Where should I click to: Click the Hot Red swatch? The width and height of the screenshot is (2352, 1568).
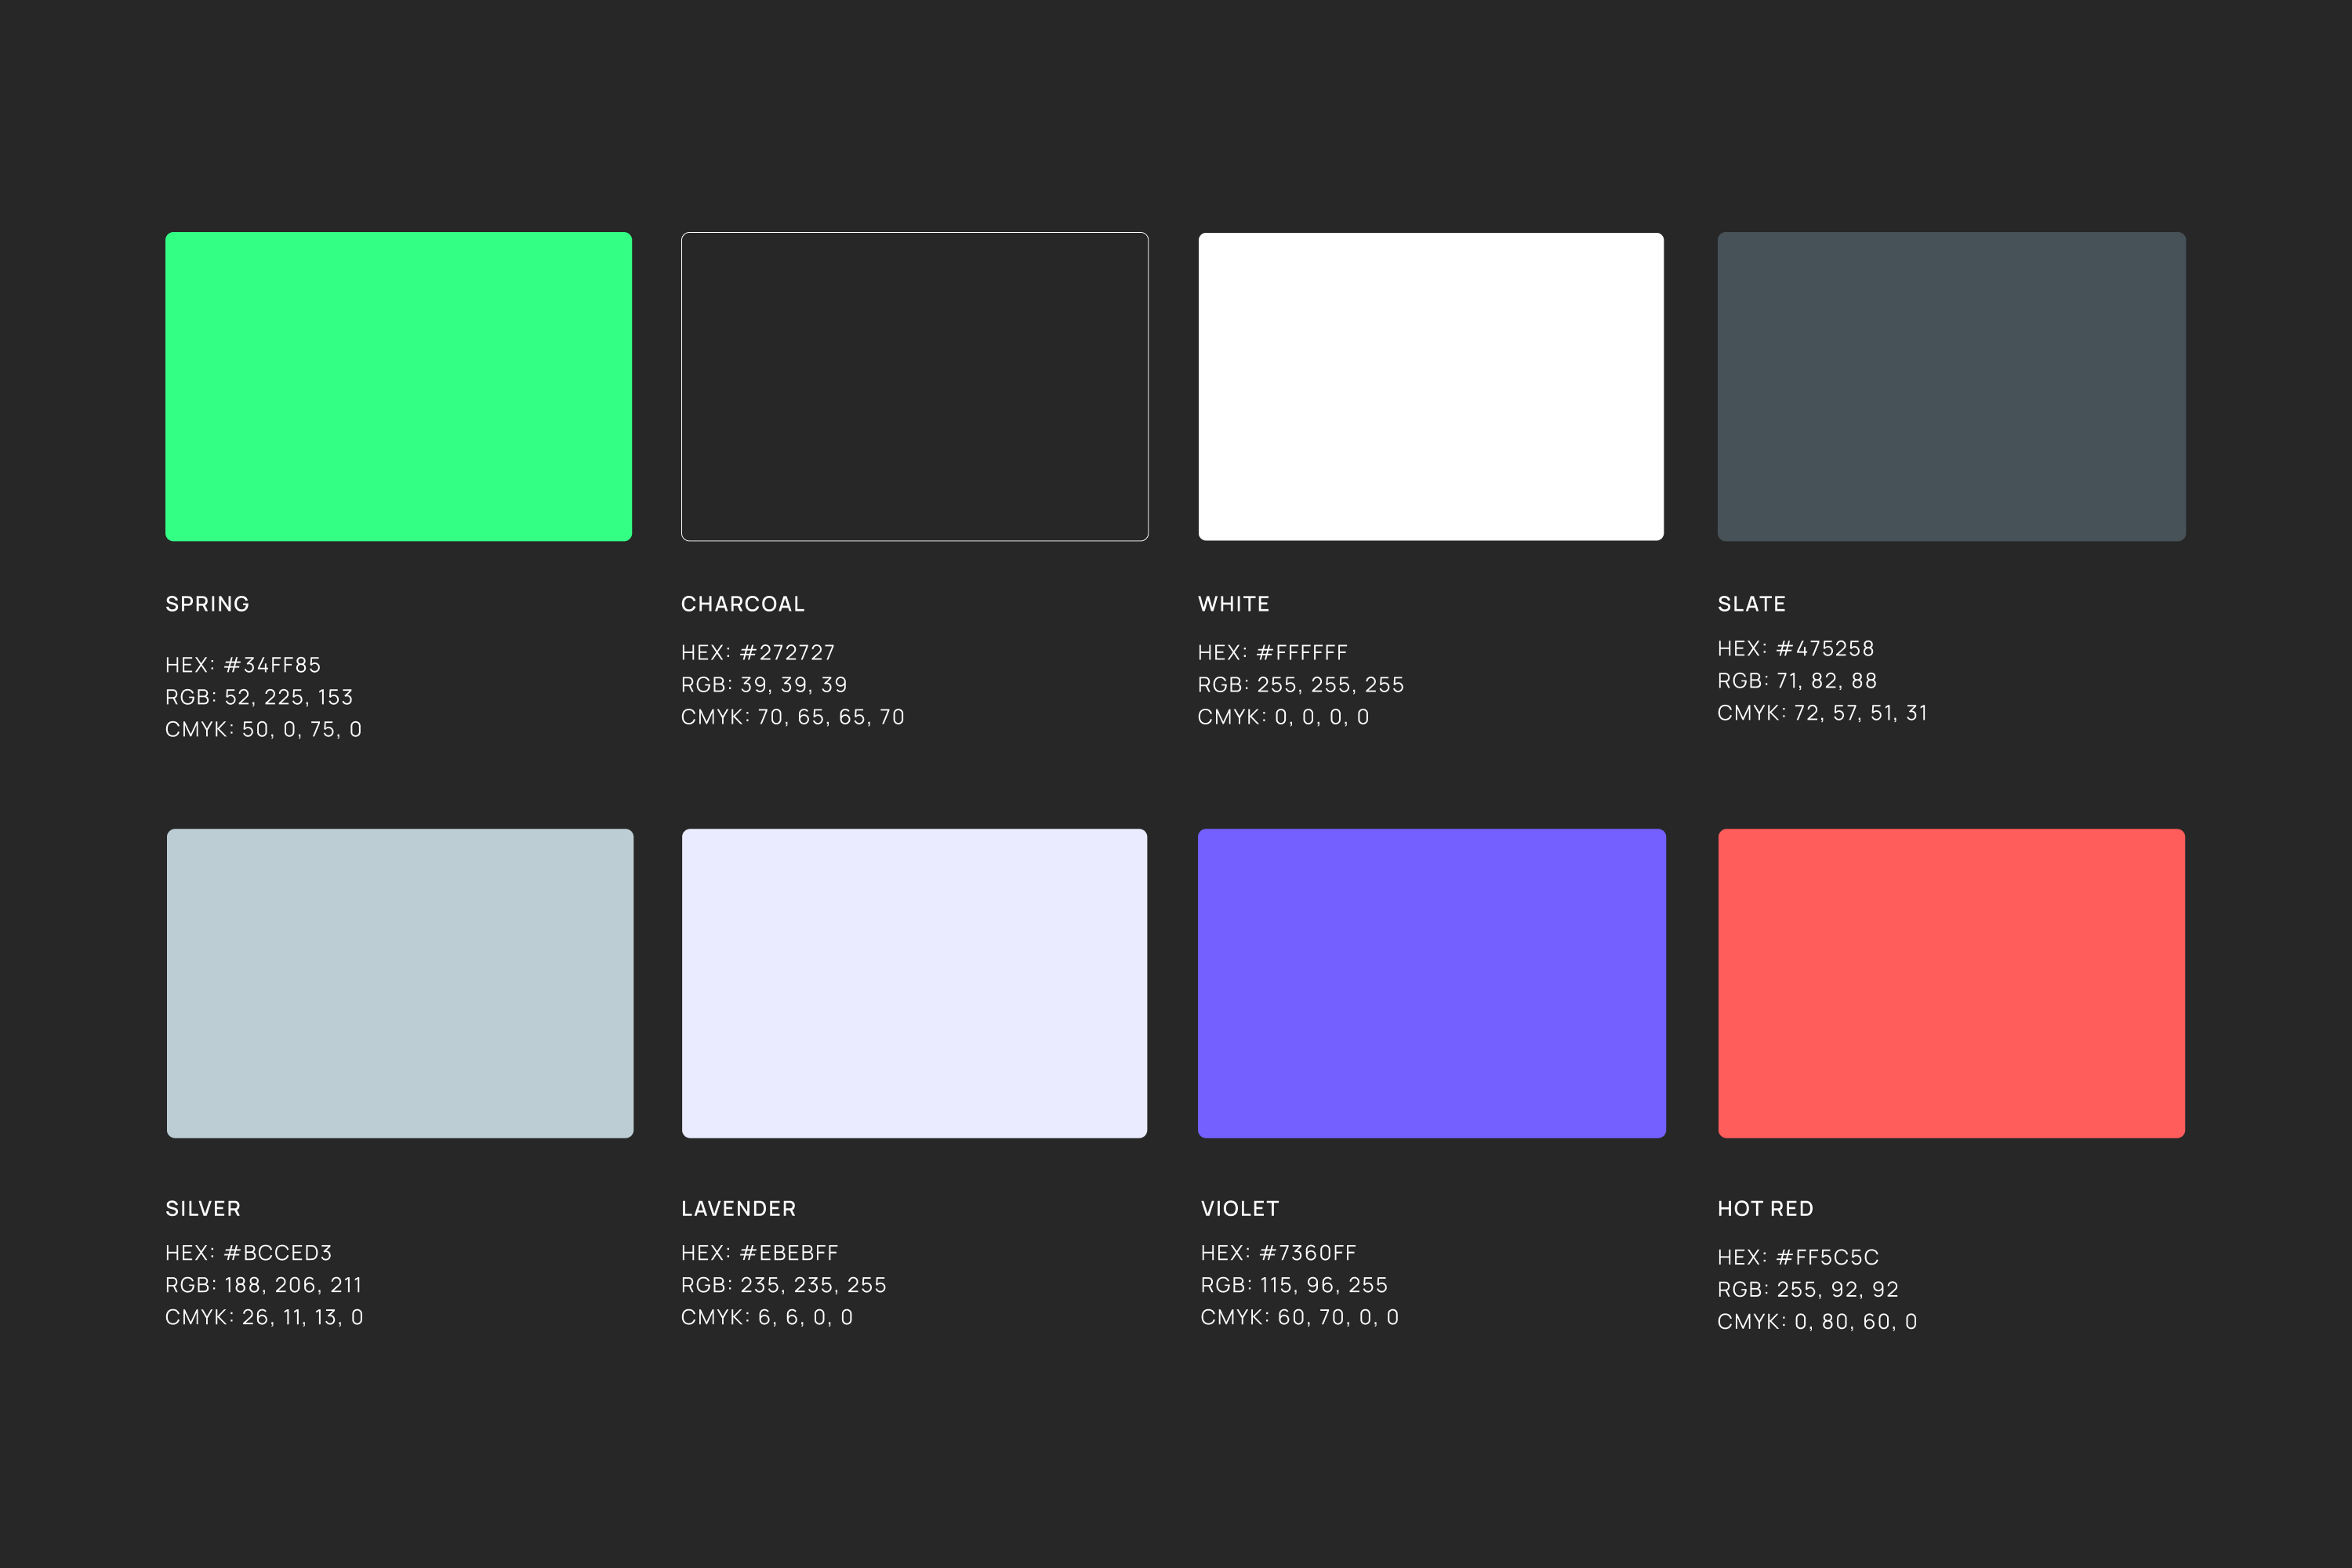(x=1951, y=983)
